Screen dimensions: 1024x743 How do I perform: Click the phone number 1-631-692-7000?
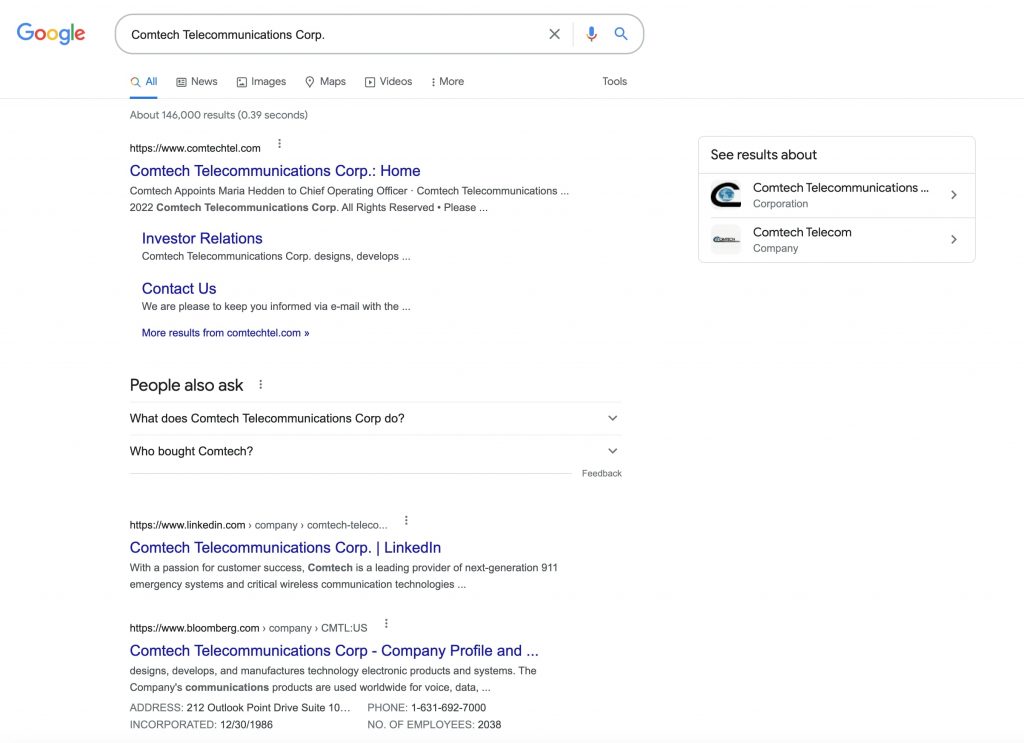[449, 708]
